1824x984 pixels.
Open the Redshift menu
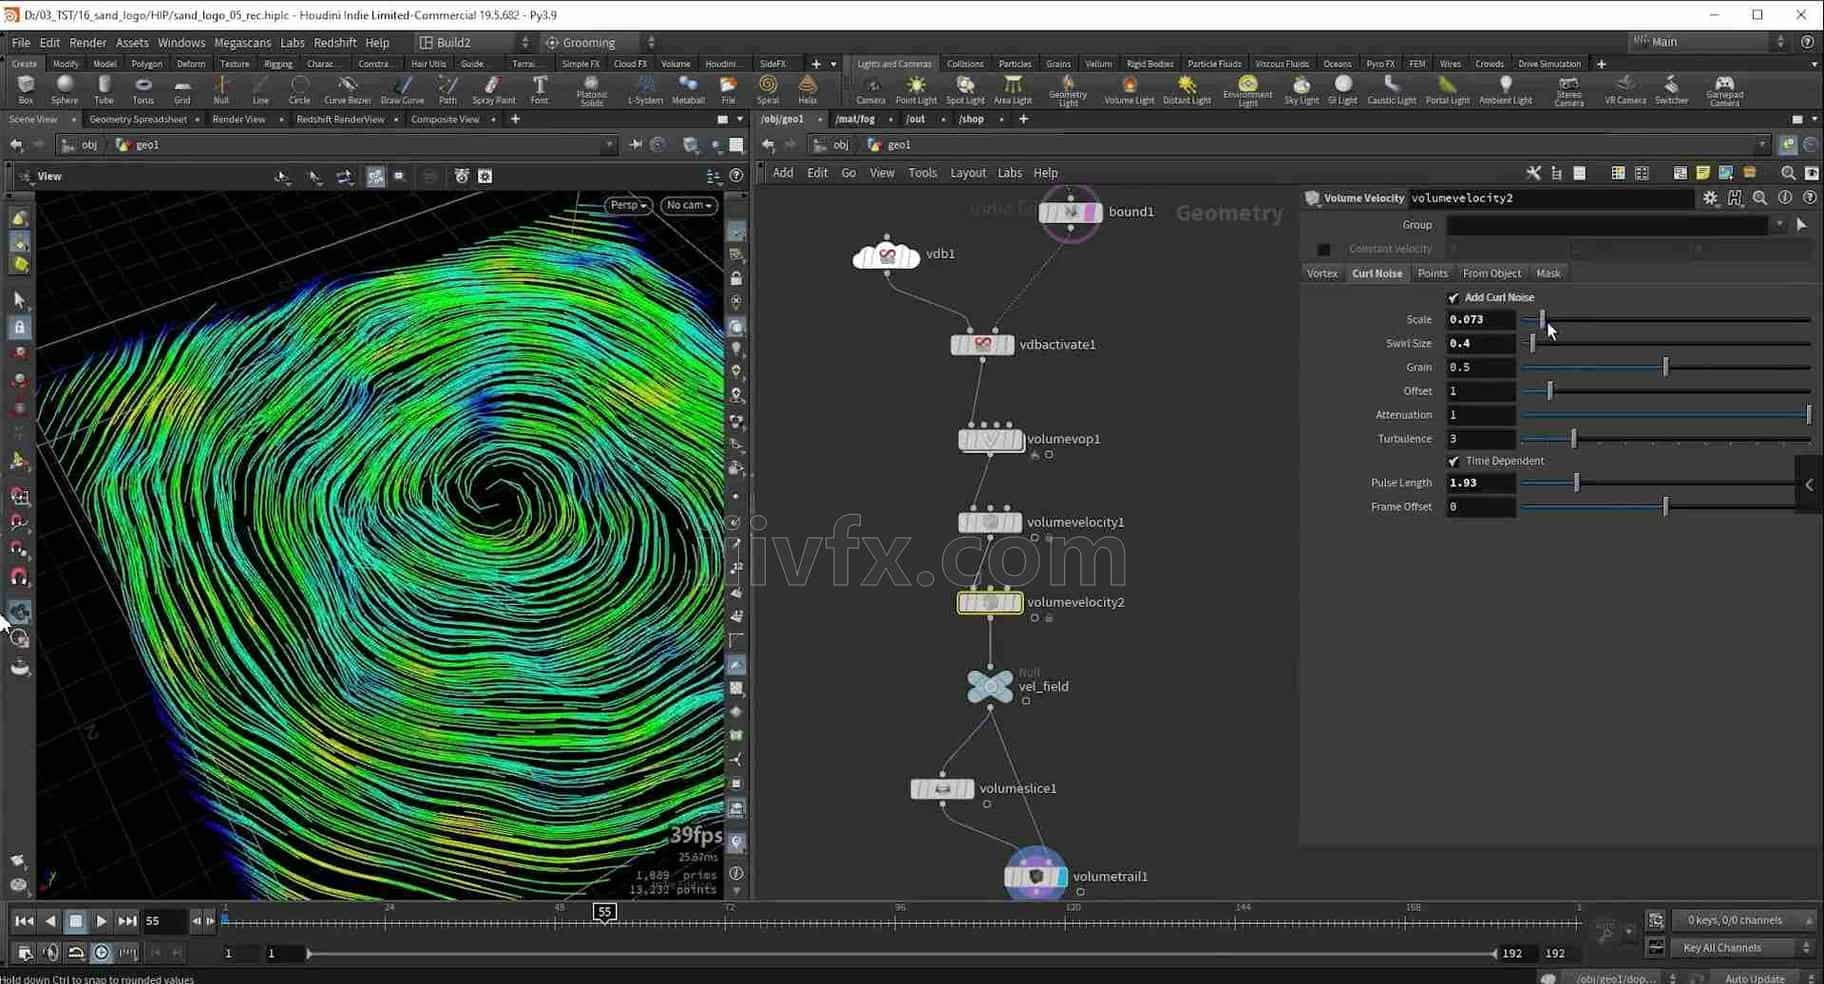pos(335,42)
